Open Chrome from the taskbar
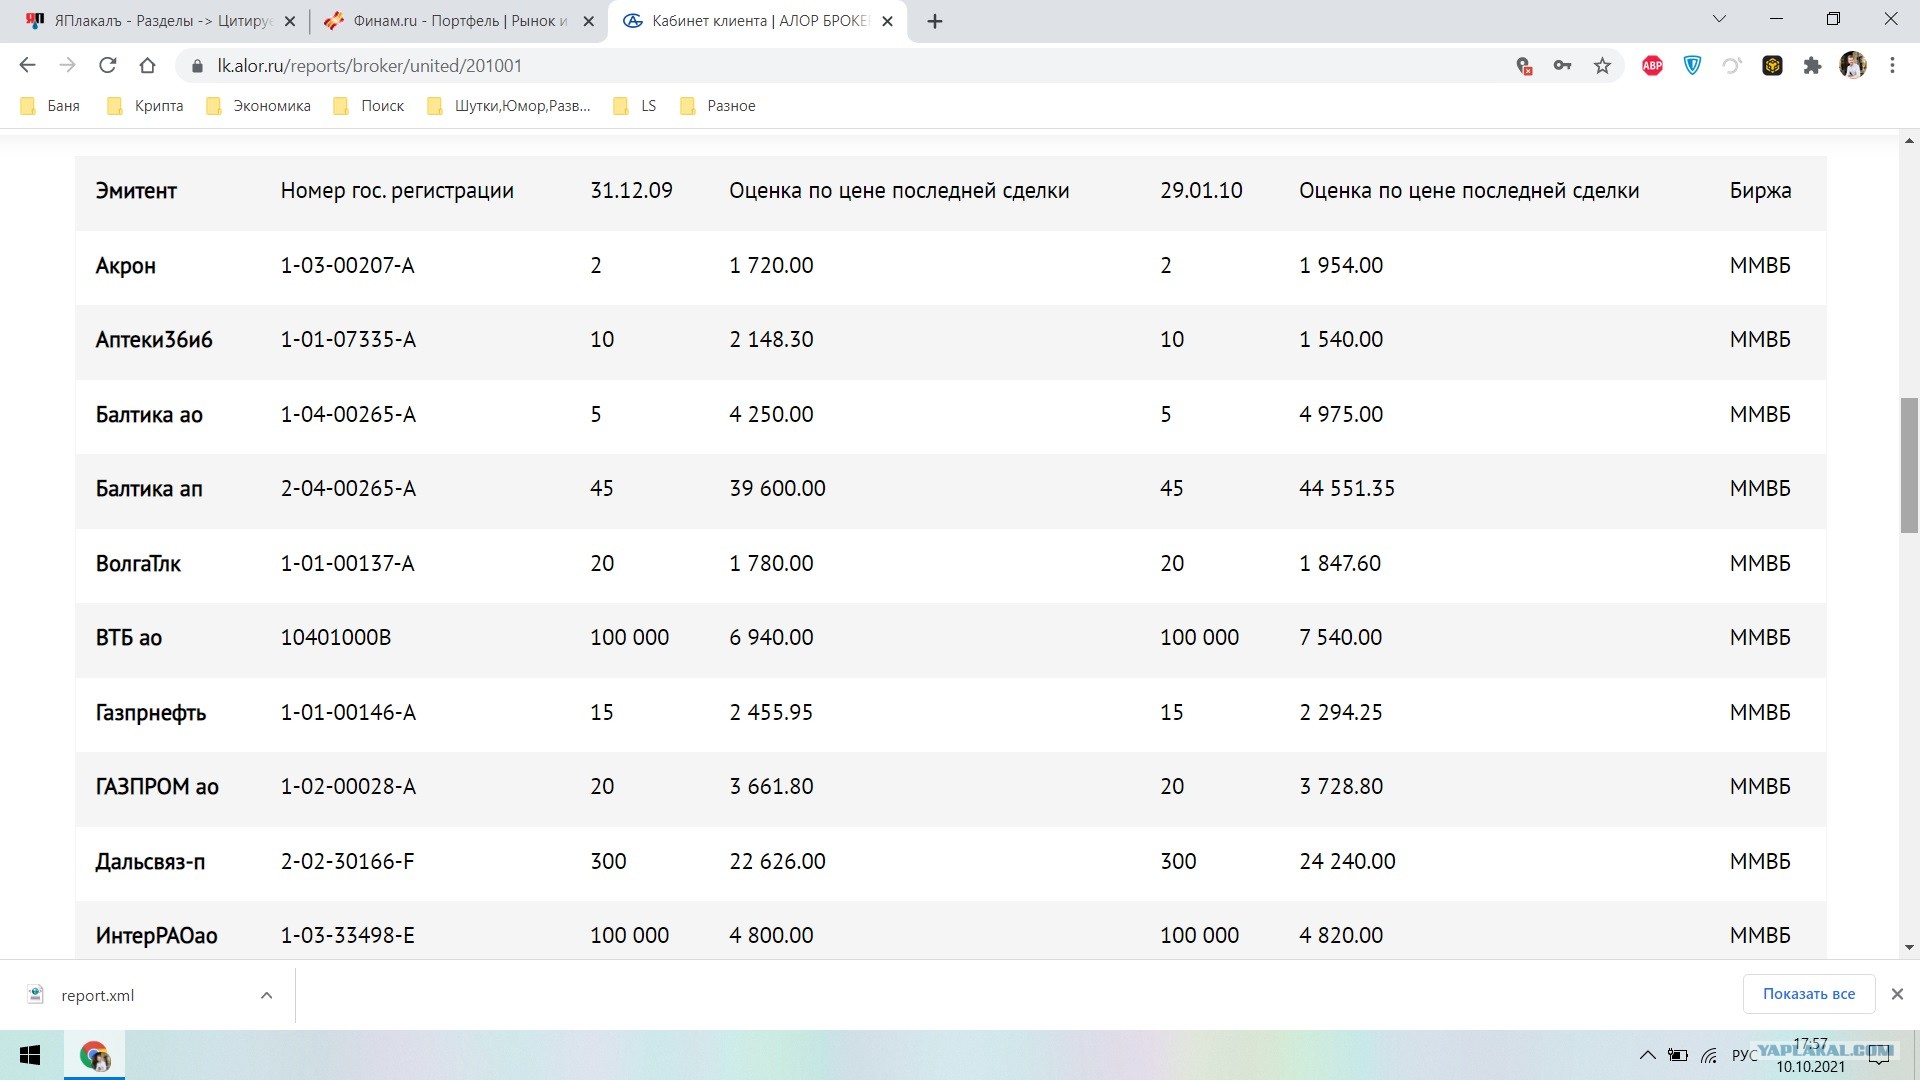Image resolution: width=1920 pixels, height=1080 pixels. [95, 1055]
